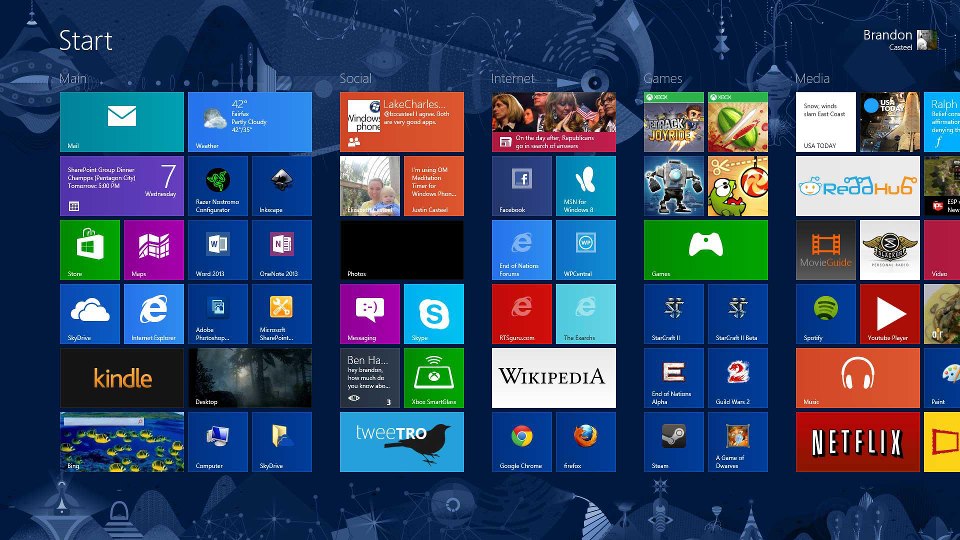Launch the Xbox SmartGlass tile
The width and height of the screenshot is (960, 540).
[x=433, y=377]
